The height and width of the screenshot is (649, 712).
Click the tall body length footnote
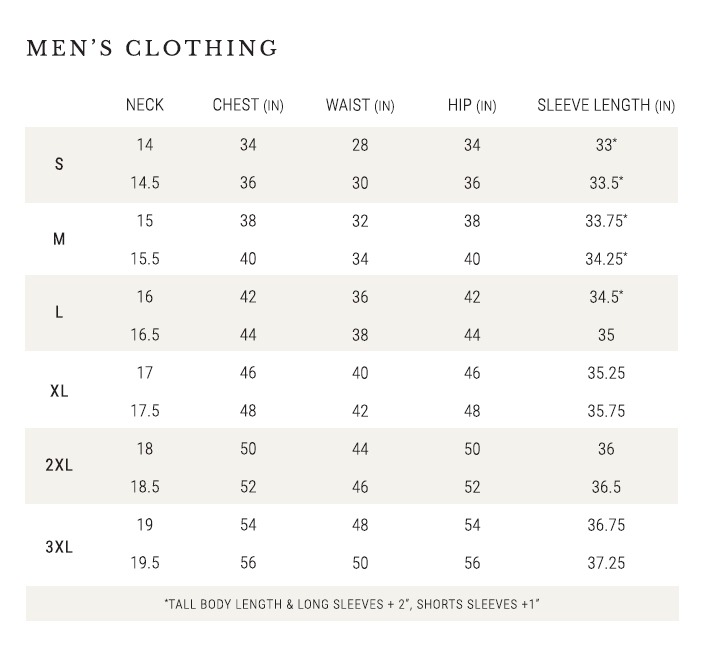pos(352,604)
